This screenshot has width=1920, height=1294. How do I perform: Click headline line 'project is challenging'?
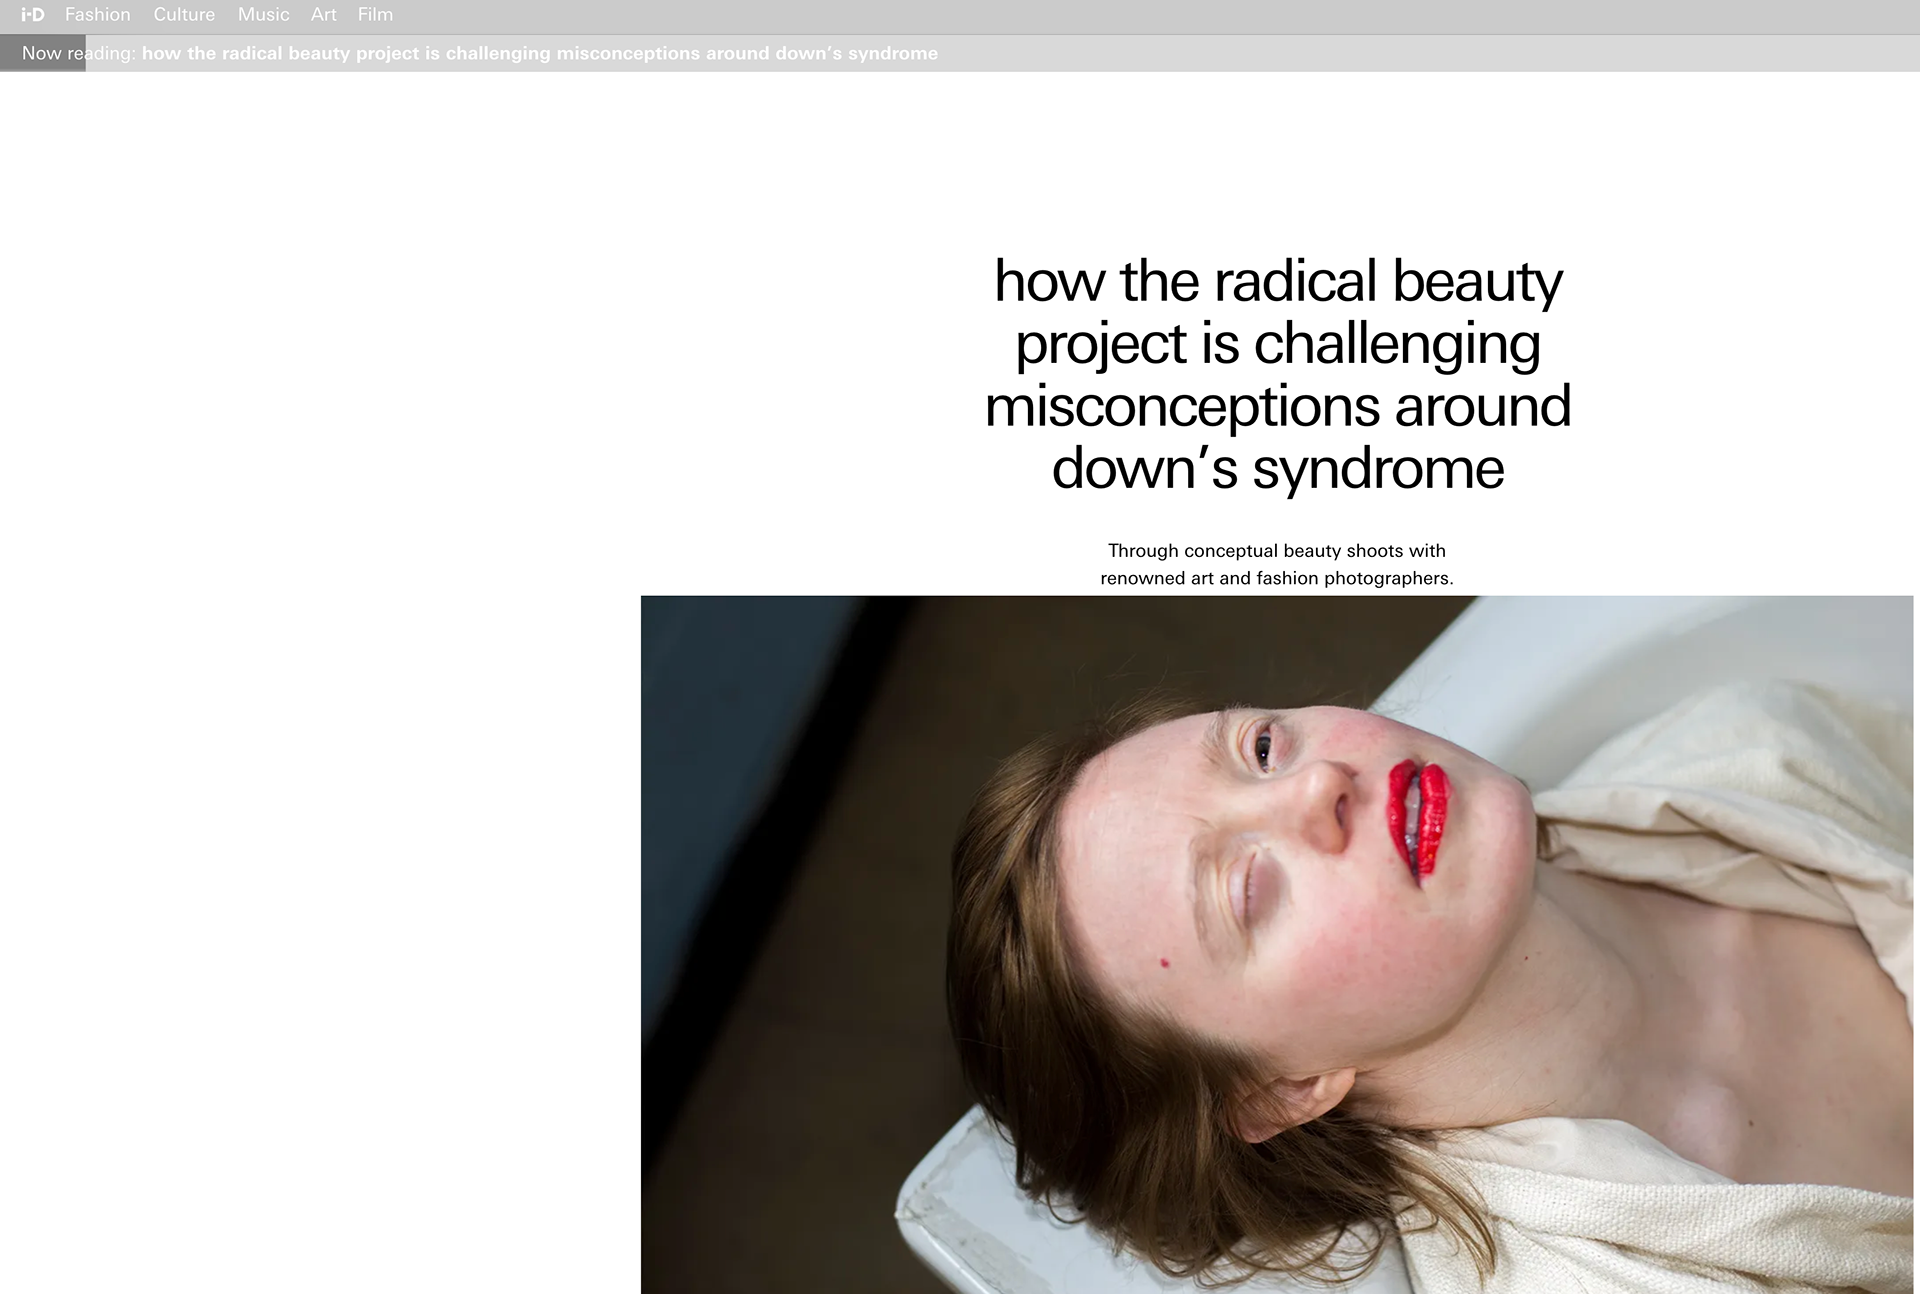[1277, 343]
